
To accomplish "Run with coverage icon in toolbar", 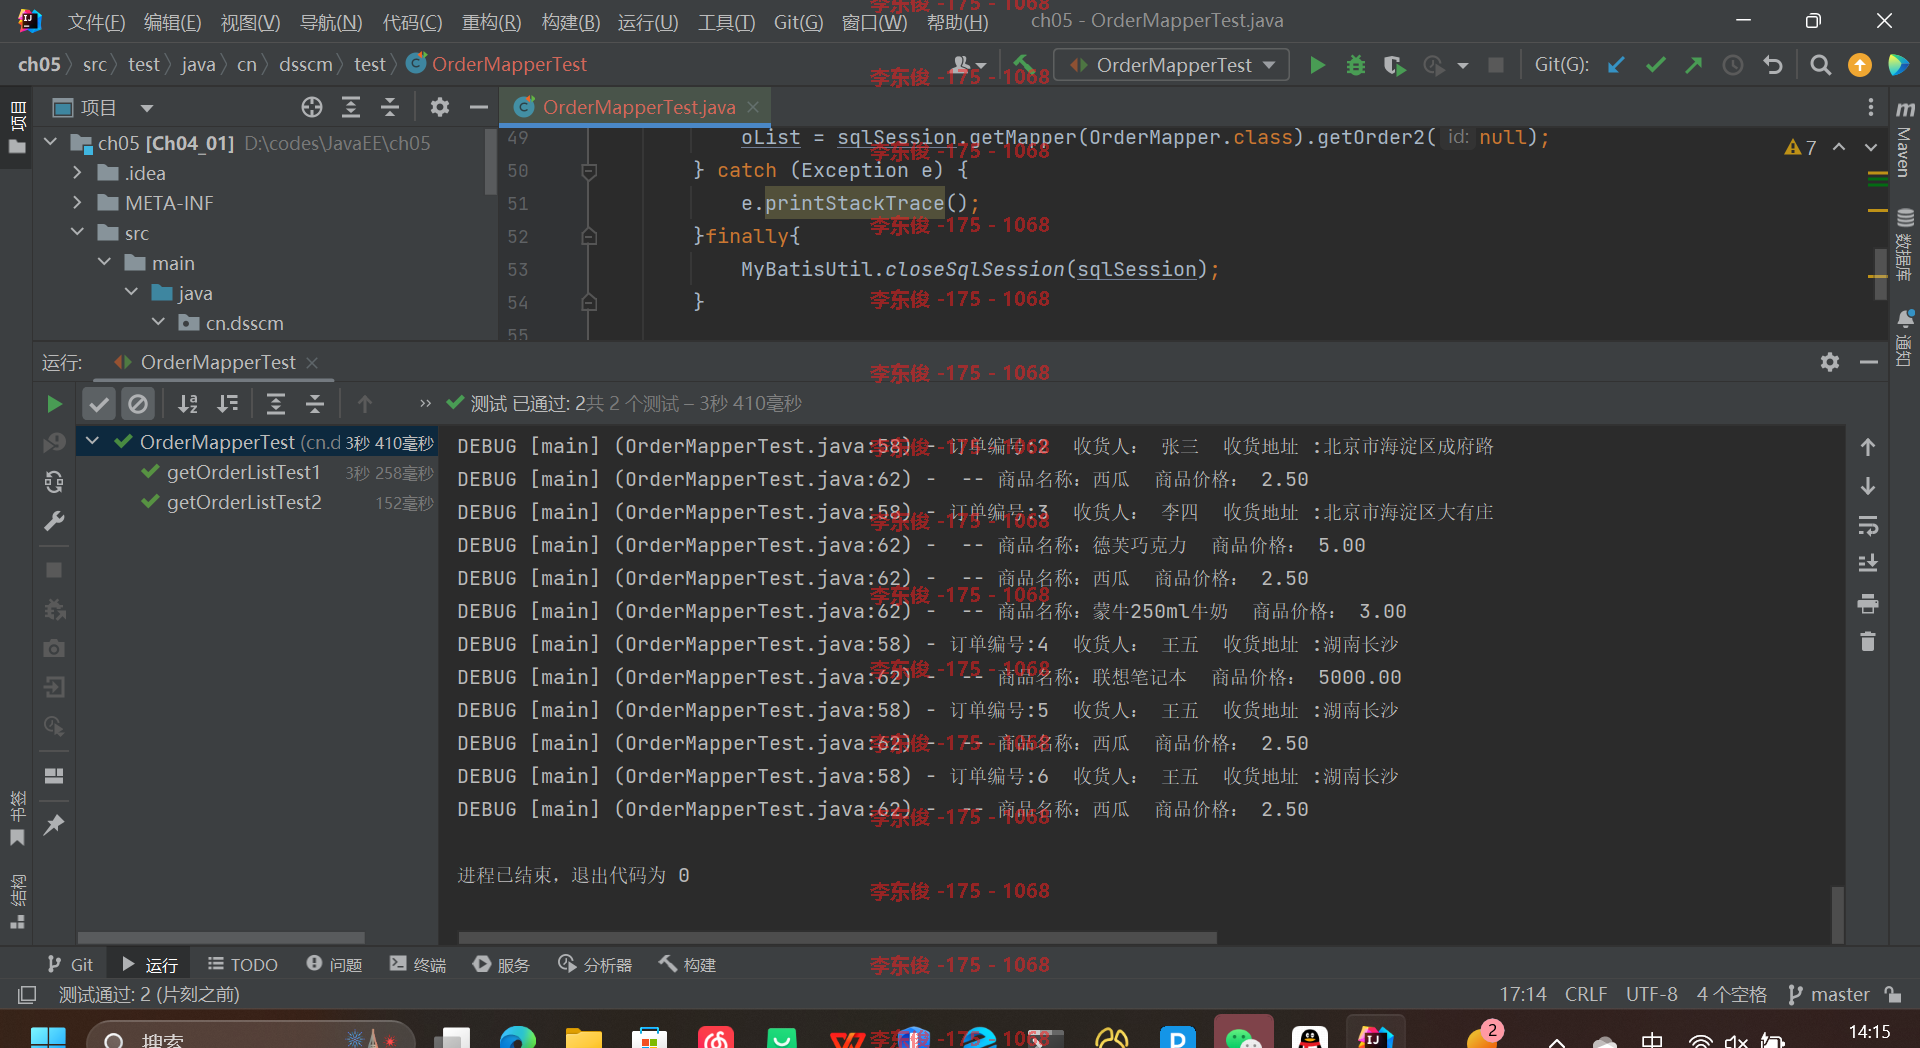I will point(1394,65).
